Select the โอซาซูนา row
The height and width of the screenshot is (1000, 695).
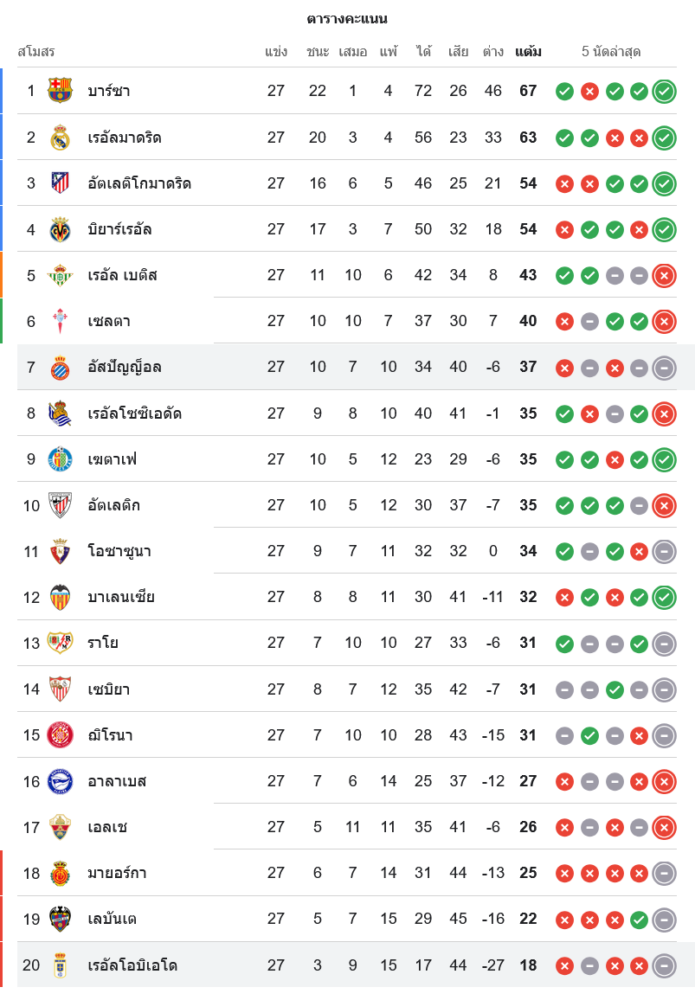point(119,551)
